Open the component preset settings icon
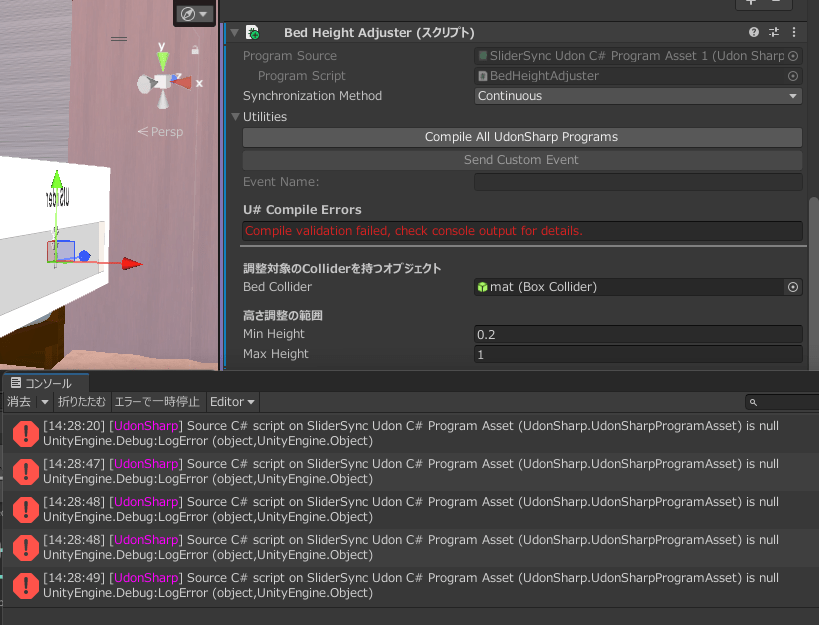 (774, 33)
